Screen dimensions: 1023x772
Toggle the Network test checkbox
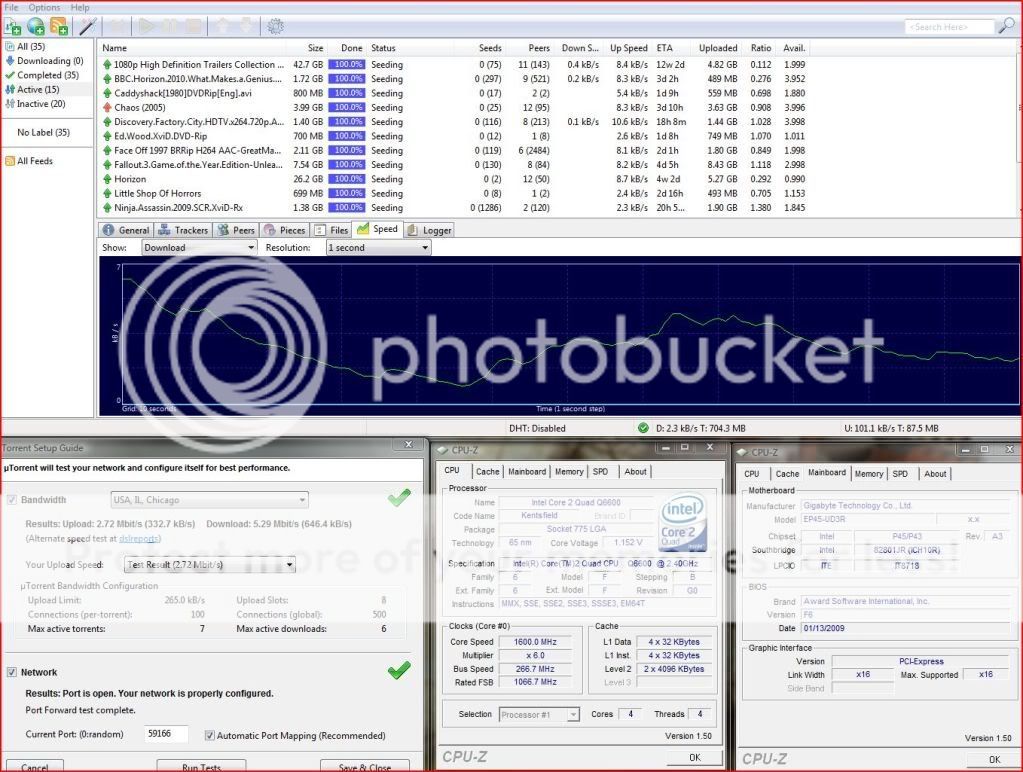pos(12,672)
